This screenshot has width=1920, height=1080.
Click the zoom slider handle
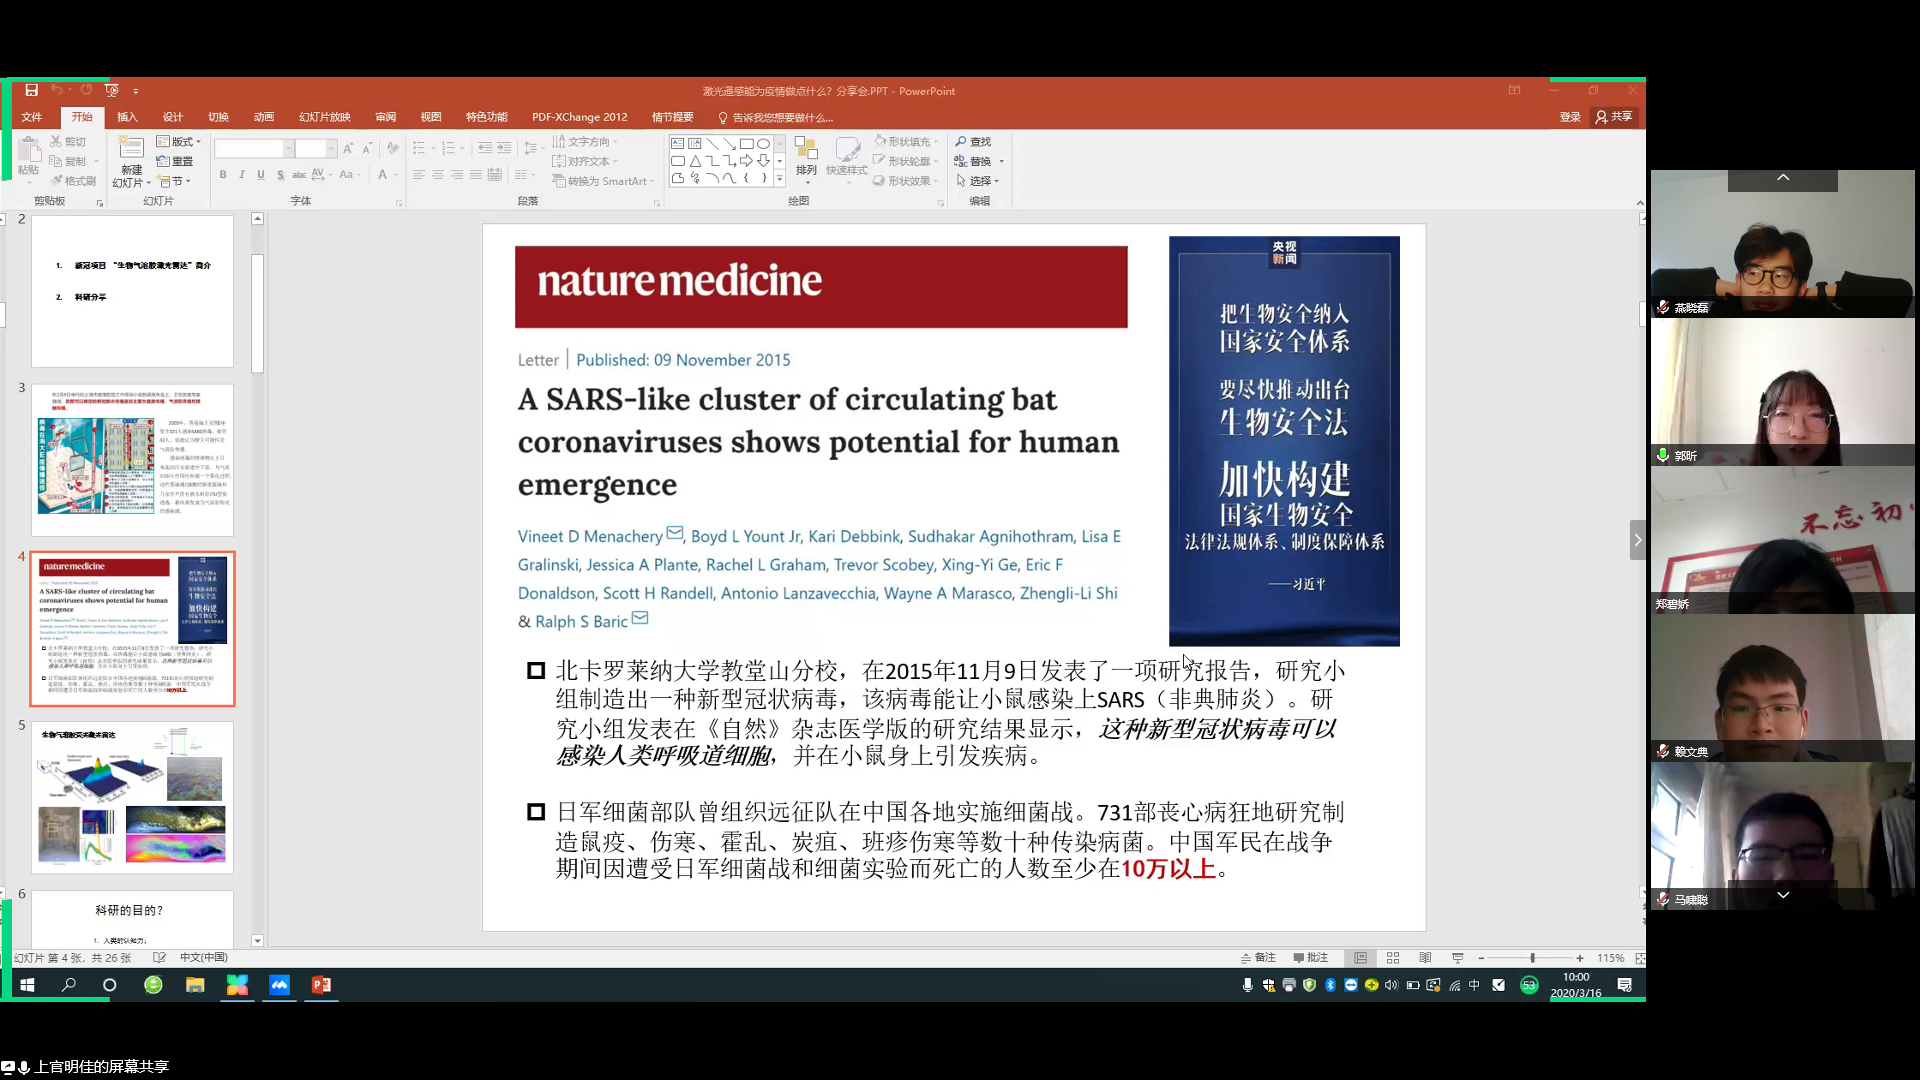1532,958
